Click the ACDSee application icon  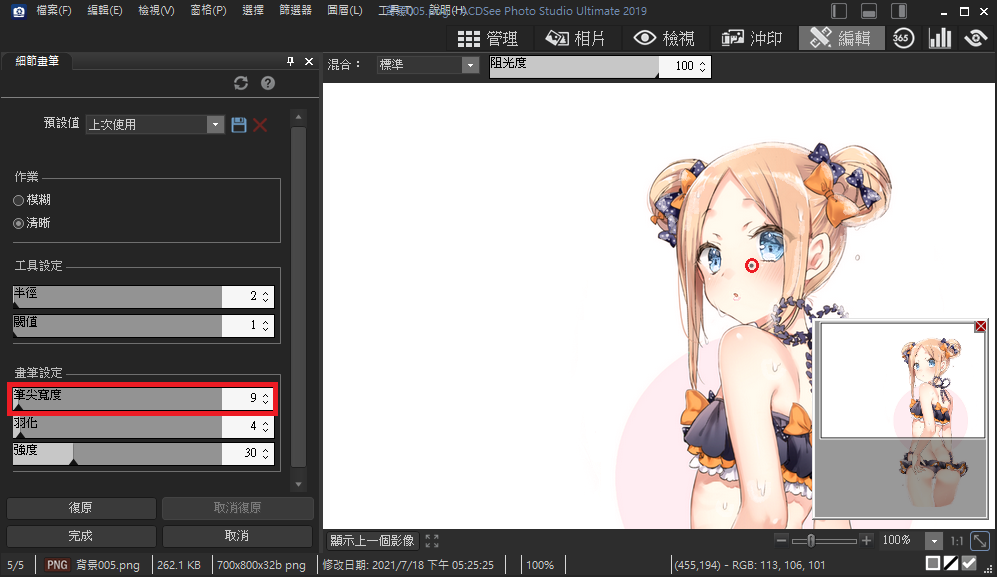coord(18,11)
